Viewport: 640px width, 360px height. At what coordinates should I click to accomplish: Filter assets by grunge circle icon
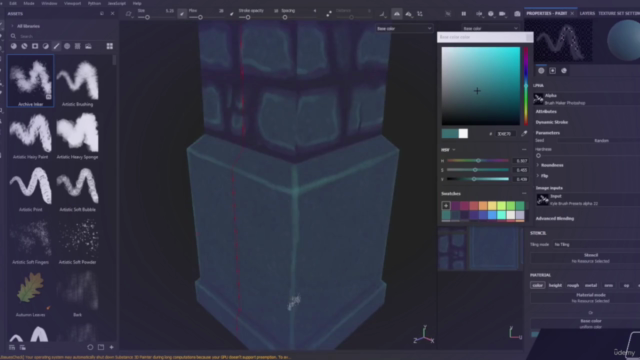(x=67, y=46)
